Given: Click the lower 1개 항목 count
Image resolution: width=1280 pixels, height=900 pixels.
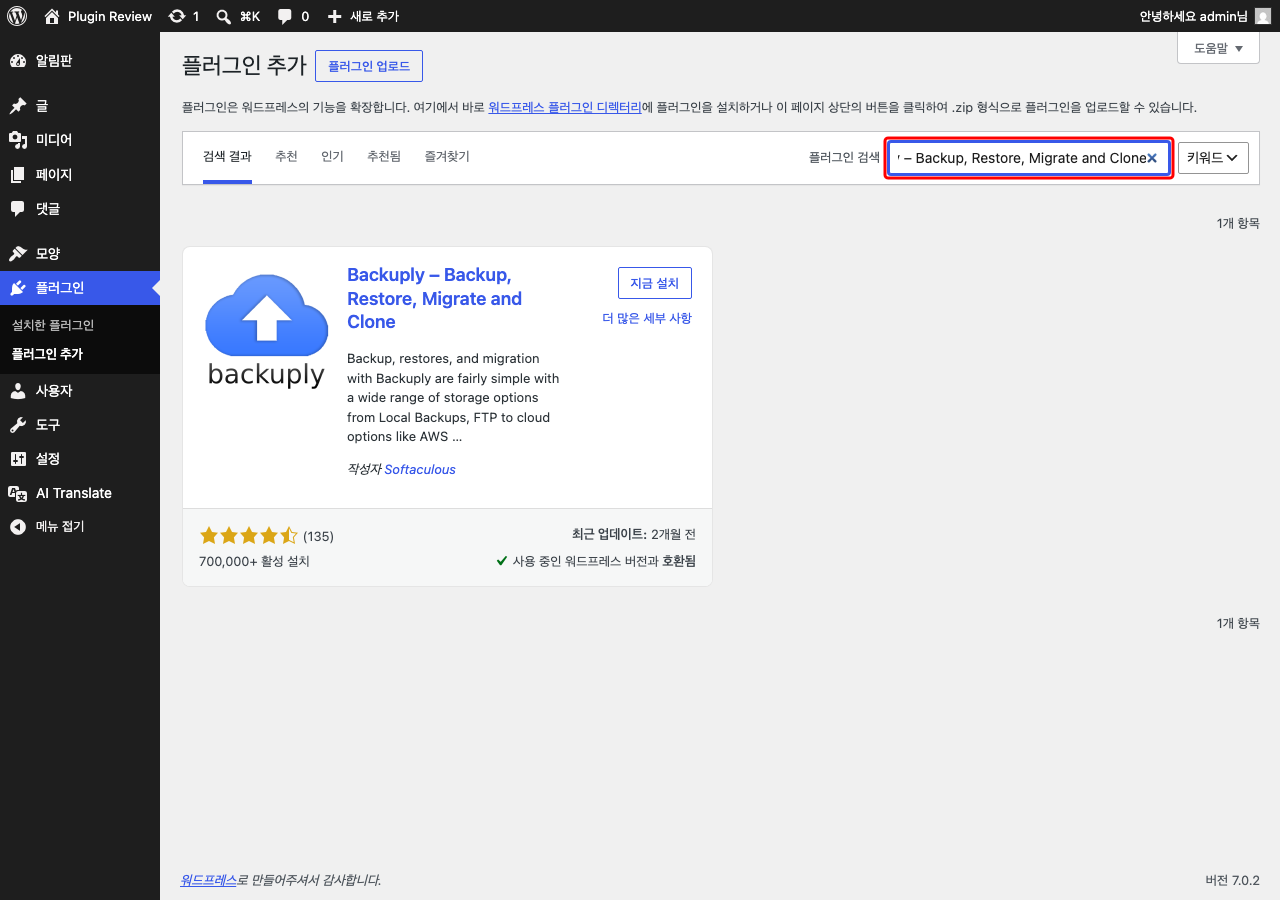Looking at the screenshot, I should click(x=1238, y=623).
